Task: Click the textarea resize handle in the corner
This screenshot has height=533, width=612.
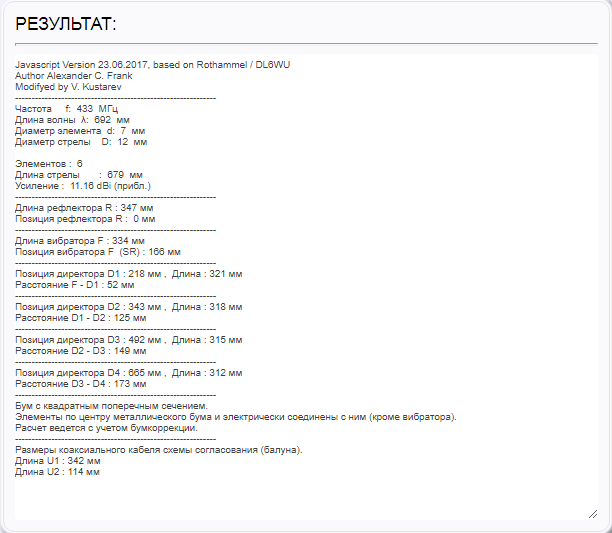Action: pyautogui.click(x=592, y=513)
